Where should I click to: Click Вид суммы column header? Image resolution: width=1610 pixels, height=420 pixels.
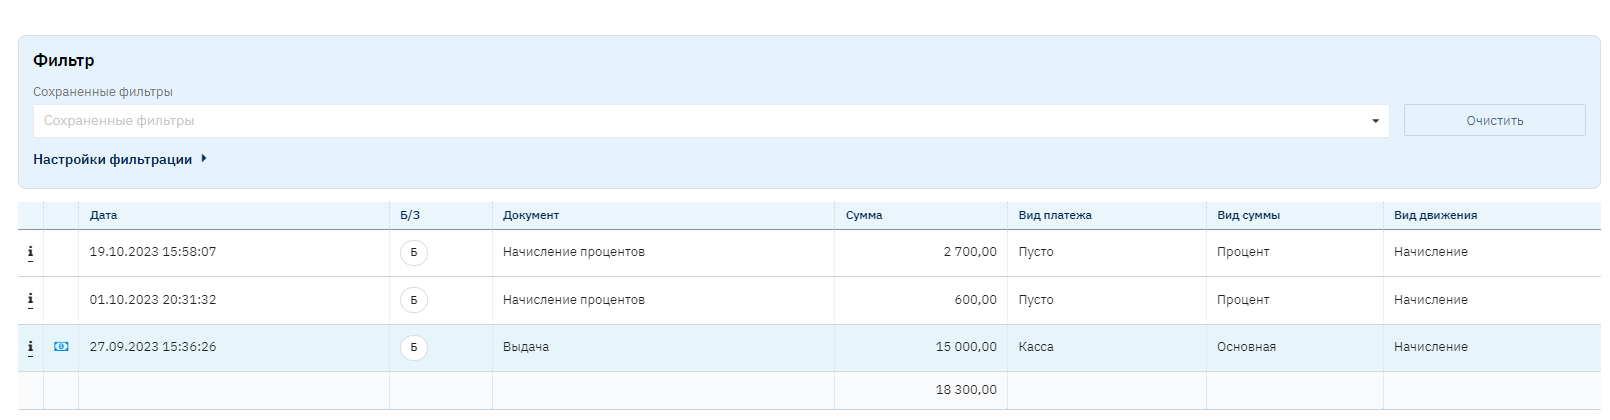pos(1248,215)
